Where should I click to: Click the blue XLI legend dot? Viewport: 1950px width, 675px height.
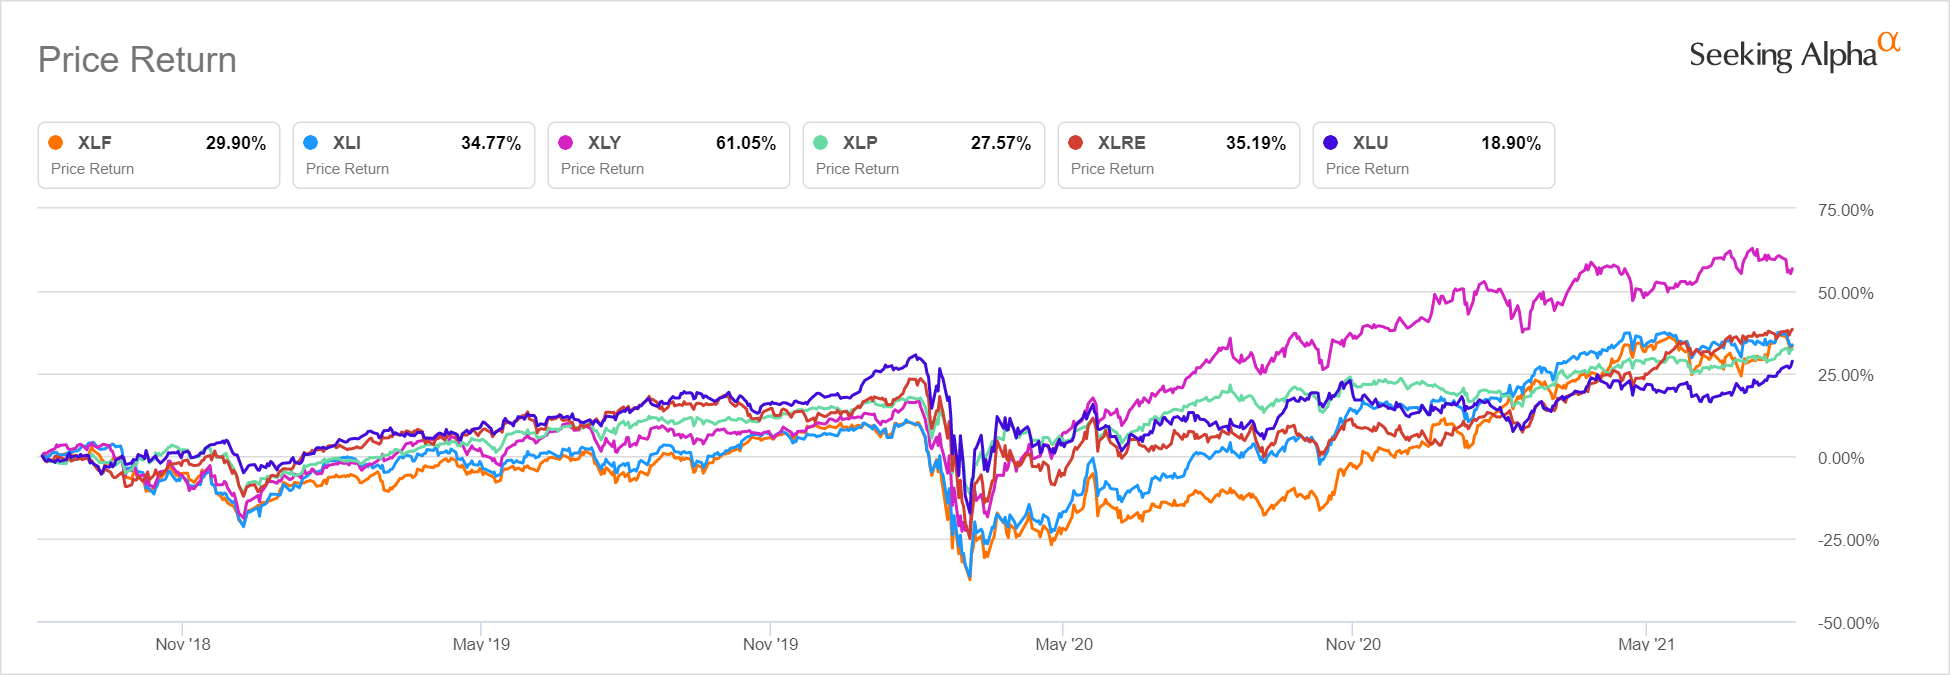(311, 143)
